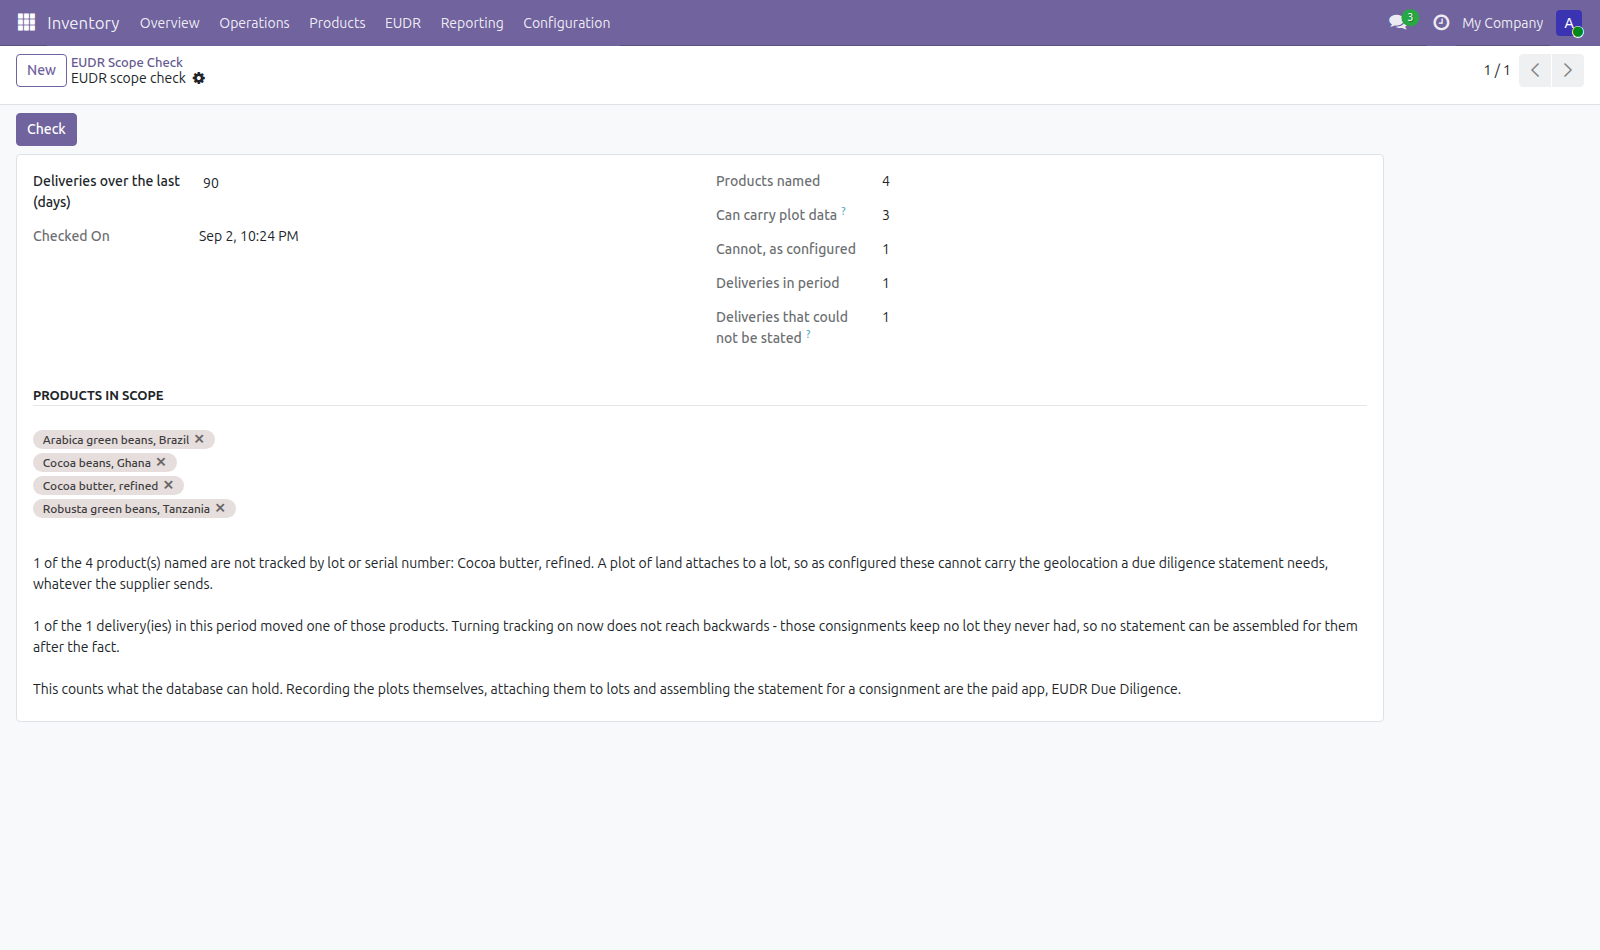Screen dimensions: 1600x950
Task: Click the Checked On value Sep 2, 10:24 PM
Action: click(249, 236)
